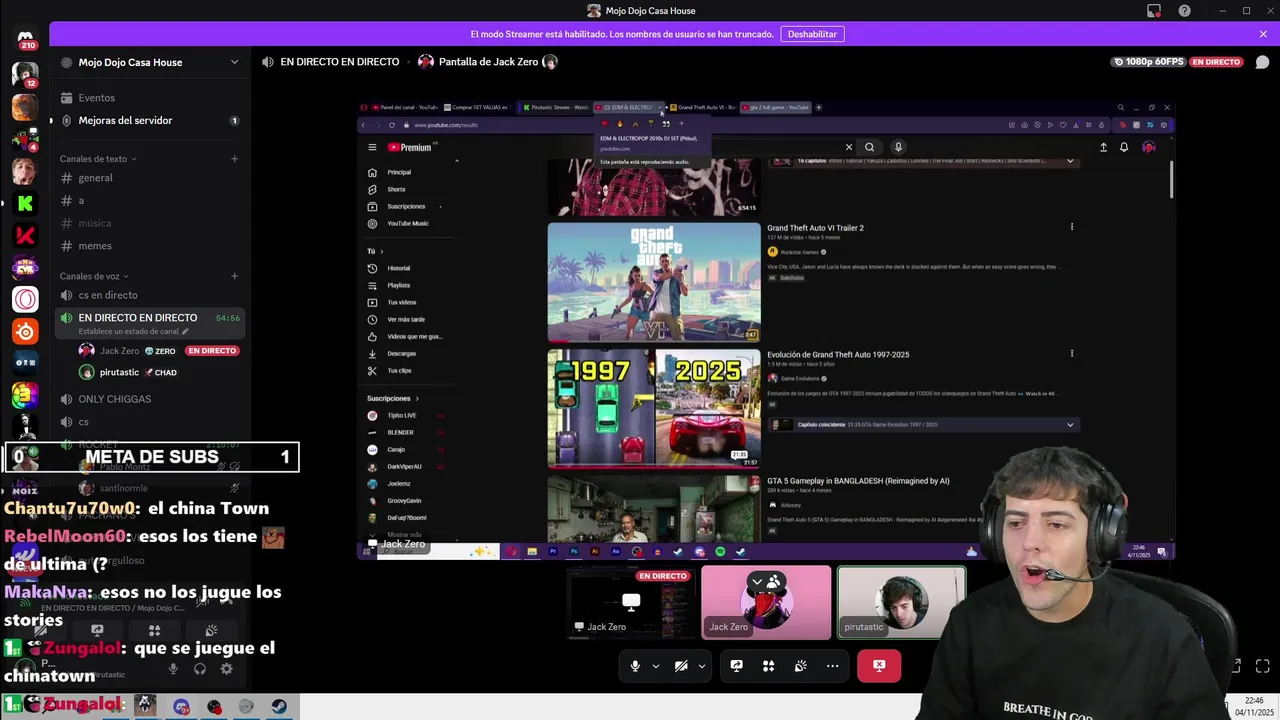The width and height of the screenshot is (1280, 720).
Task: Open activities launcher in call bar
Action: (769, 666)
